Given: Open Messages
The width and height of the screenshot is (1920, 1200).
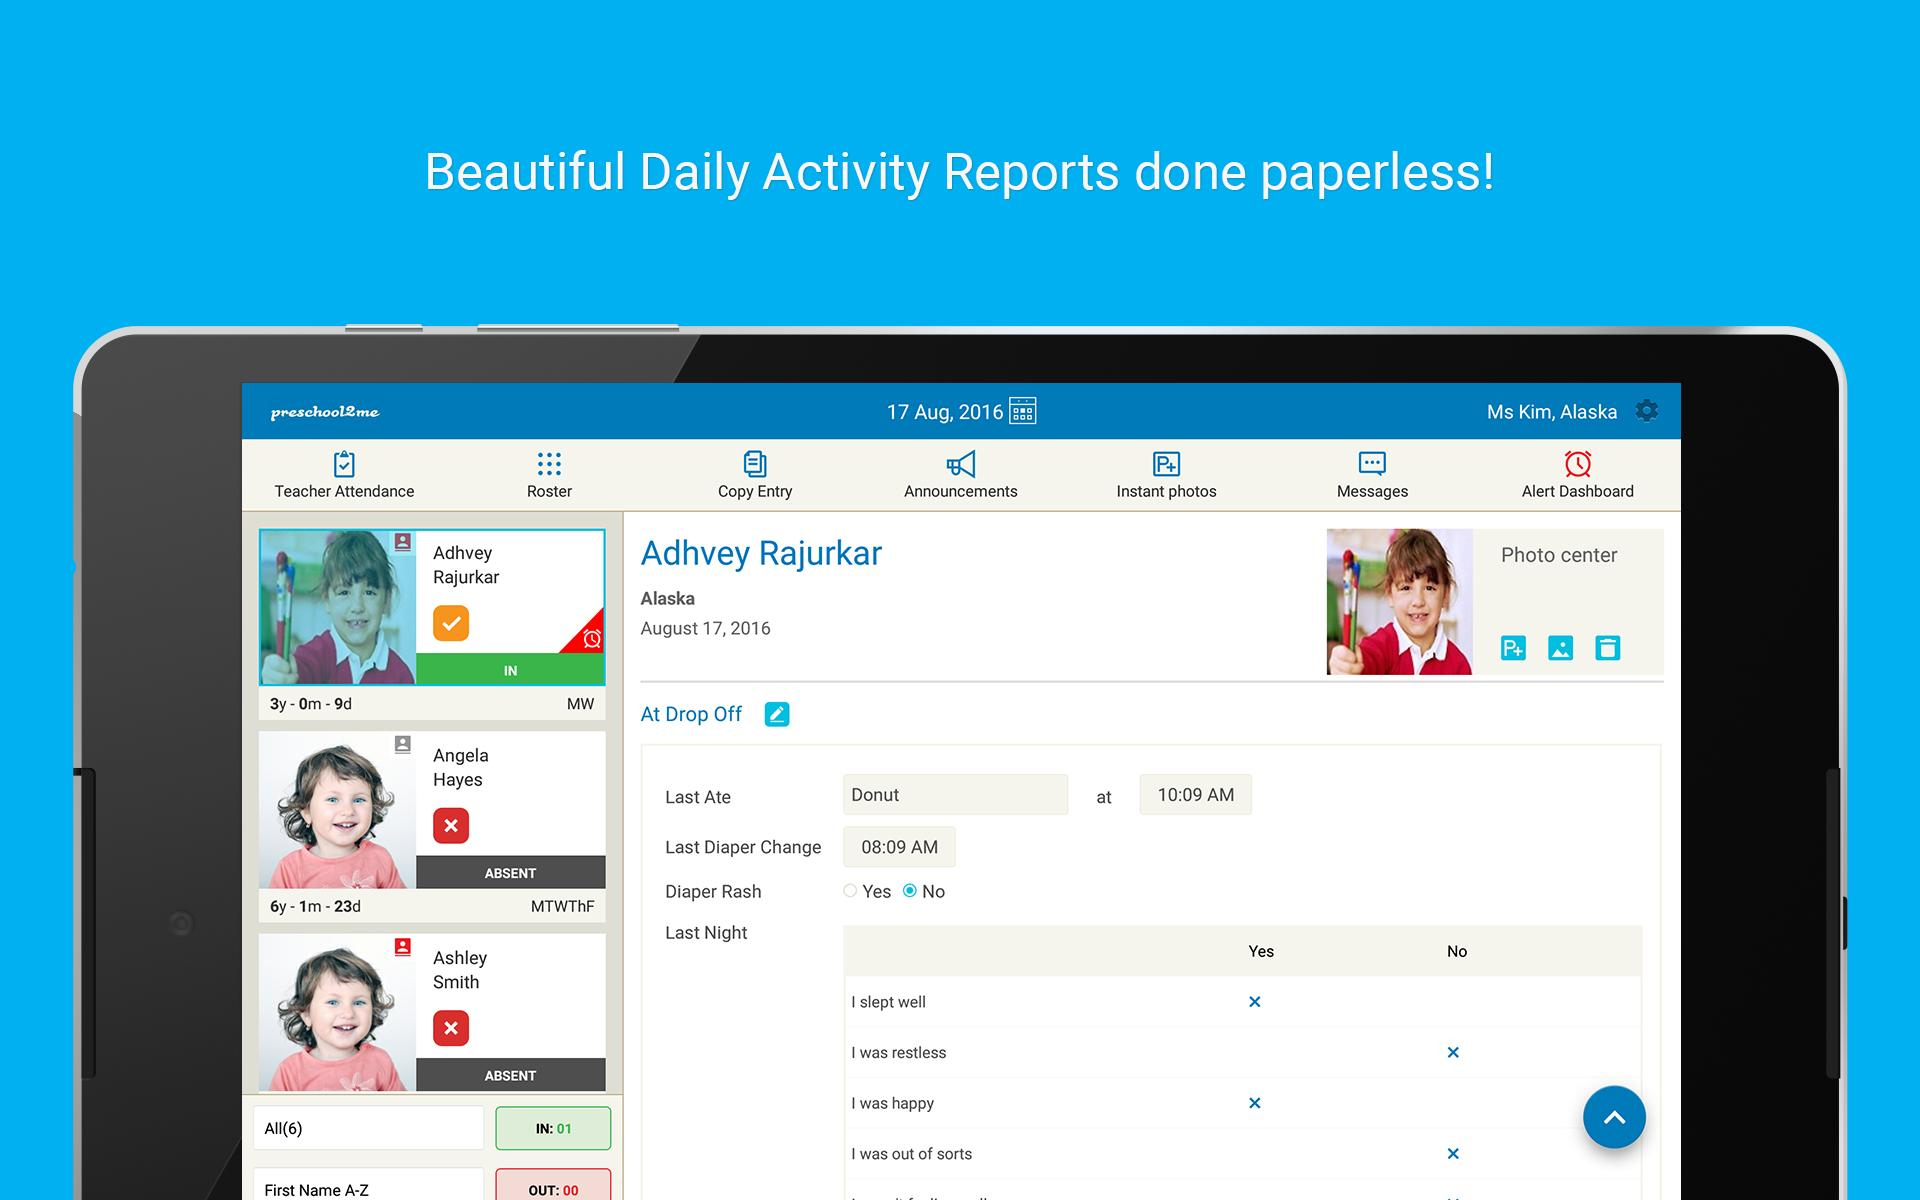Looking at the screenshot, I should pyautogui.click(x=1372, y=475).
